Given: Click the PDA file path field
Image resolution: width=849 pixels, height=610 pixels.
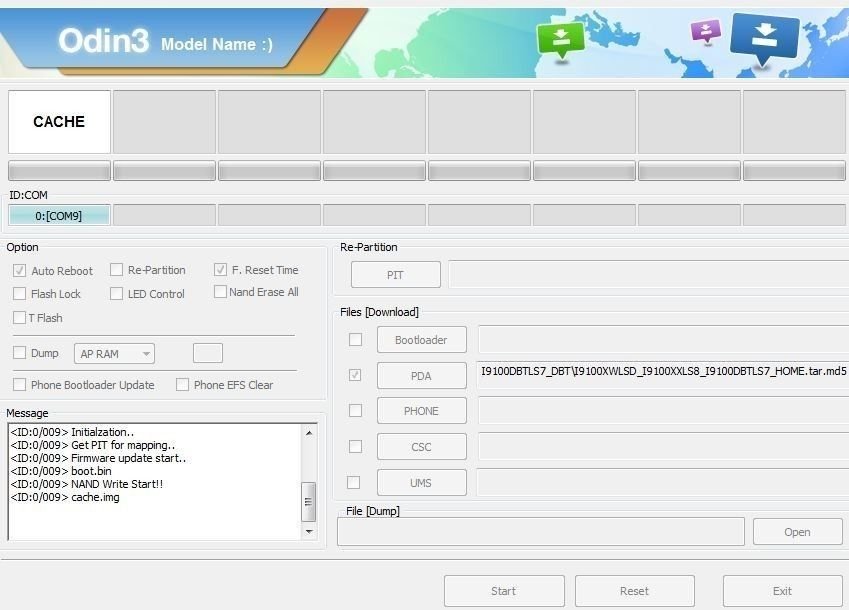Looking at the screenshot, I should [663, 375].
